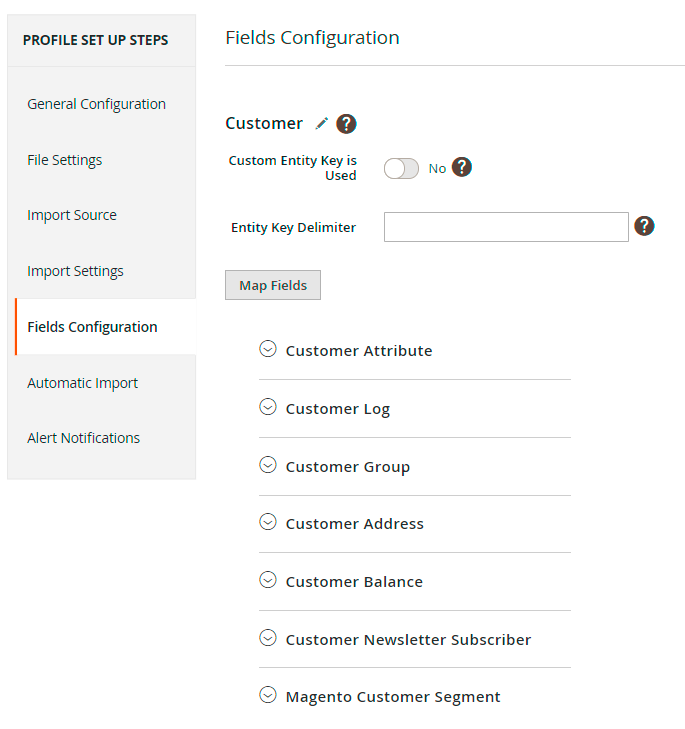Go to the File Settings step
Viewport: 685px width, 729px height.
point(64,160)
